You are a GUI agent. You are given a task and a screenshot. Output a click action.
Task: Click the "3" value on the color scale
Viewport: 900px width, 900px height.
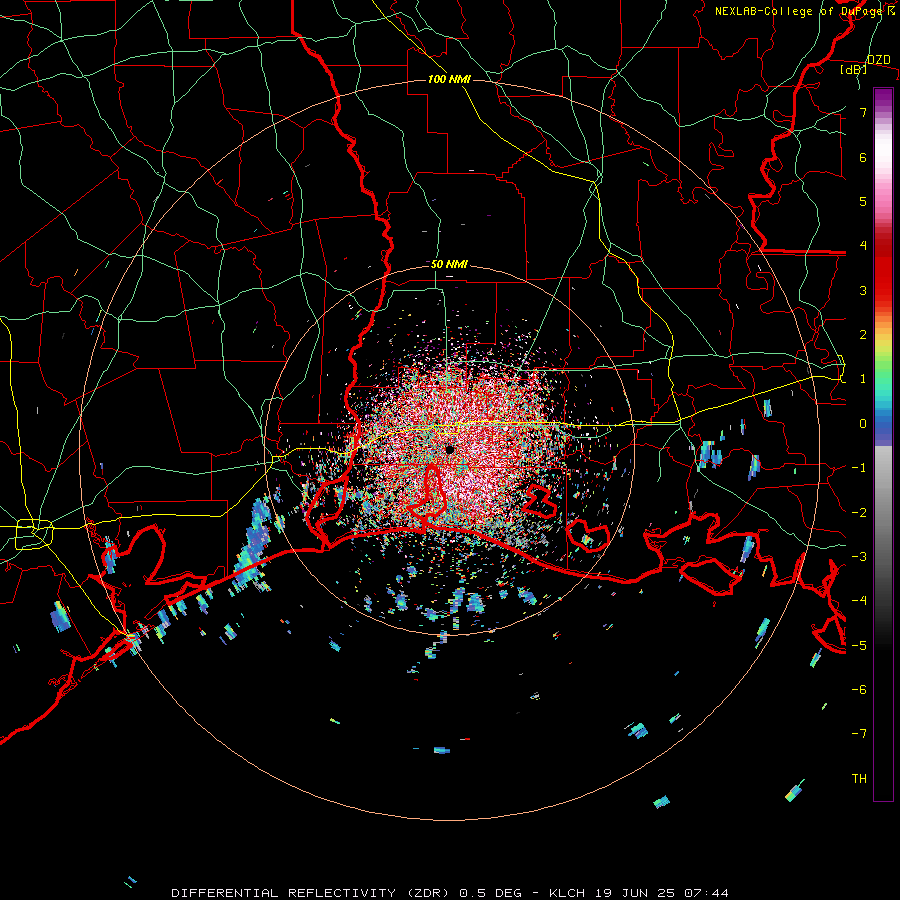pyautogui.click(x=863, y=290)
